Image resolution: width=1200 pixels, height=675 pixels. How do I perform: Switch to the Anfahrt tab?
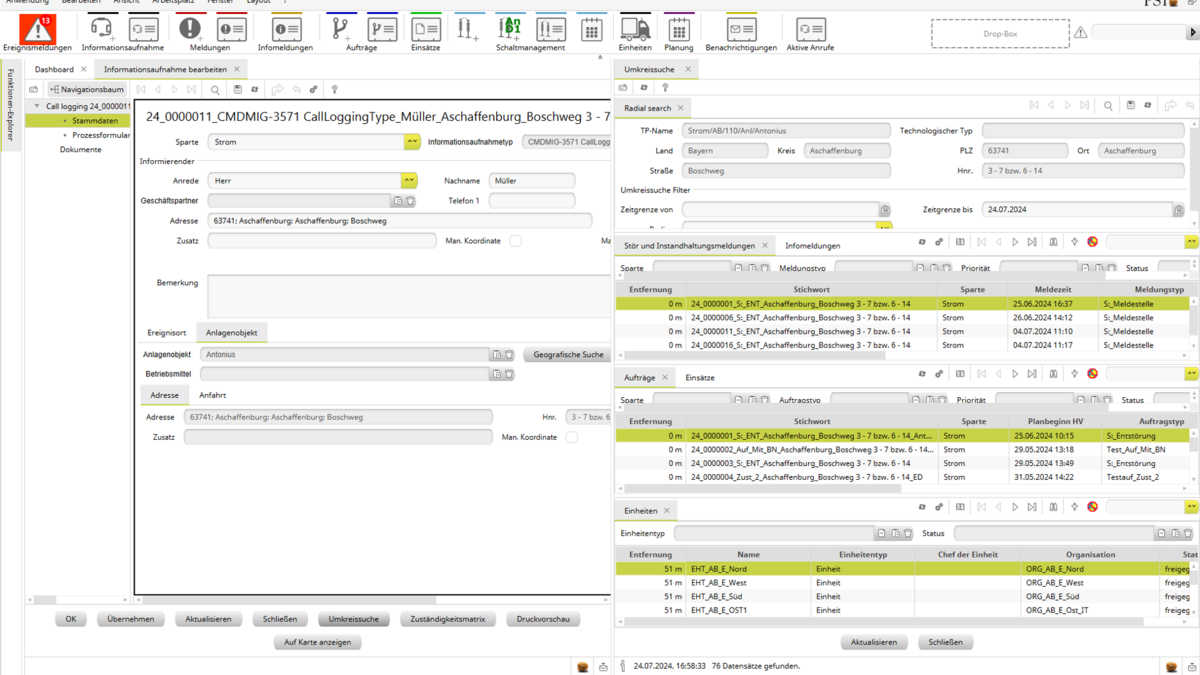[212, 395]
